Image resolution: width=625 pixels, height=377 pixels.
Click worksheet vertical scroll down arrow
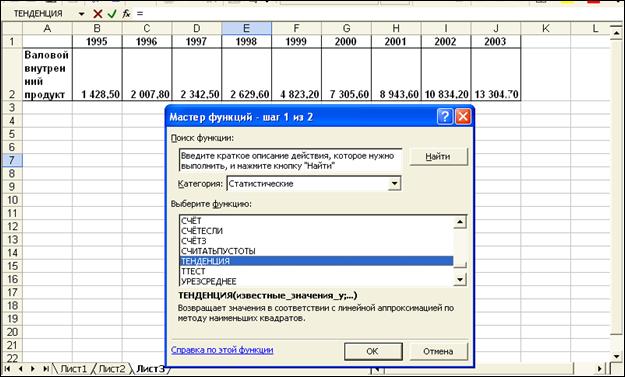pos(617,356)
